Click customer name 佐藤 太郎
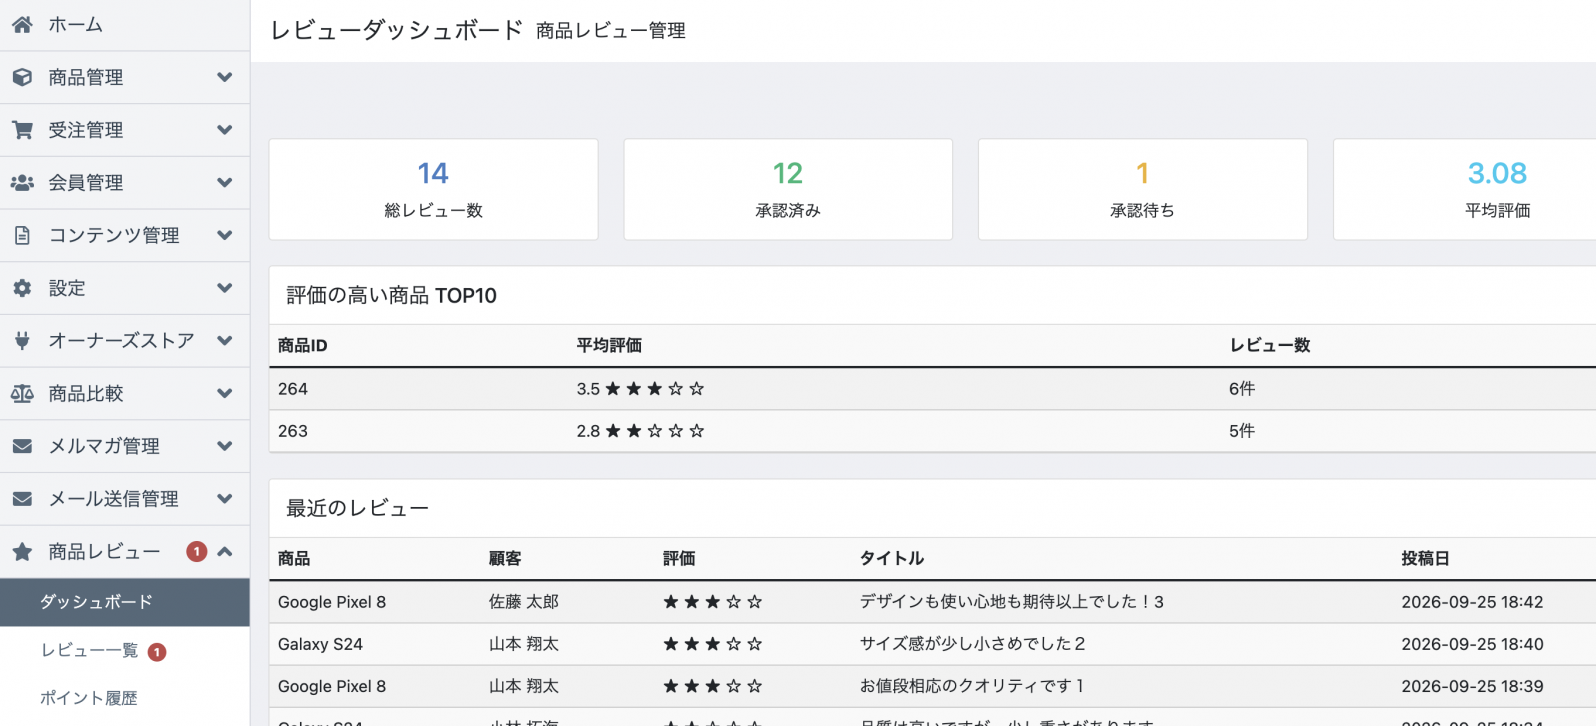Screen dimensions: 1596x726 (x=524, y=602)
